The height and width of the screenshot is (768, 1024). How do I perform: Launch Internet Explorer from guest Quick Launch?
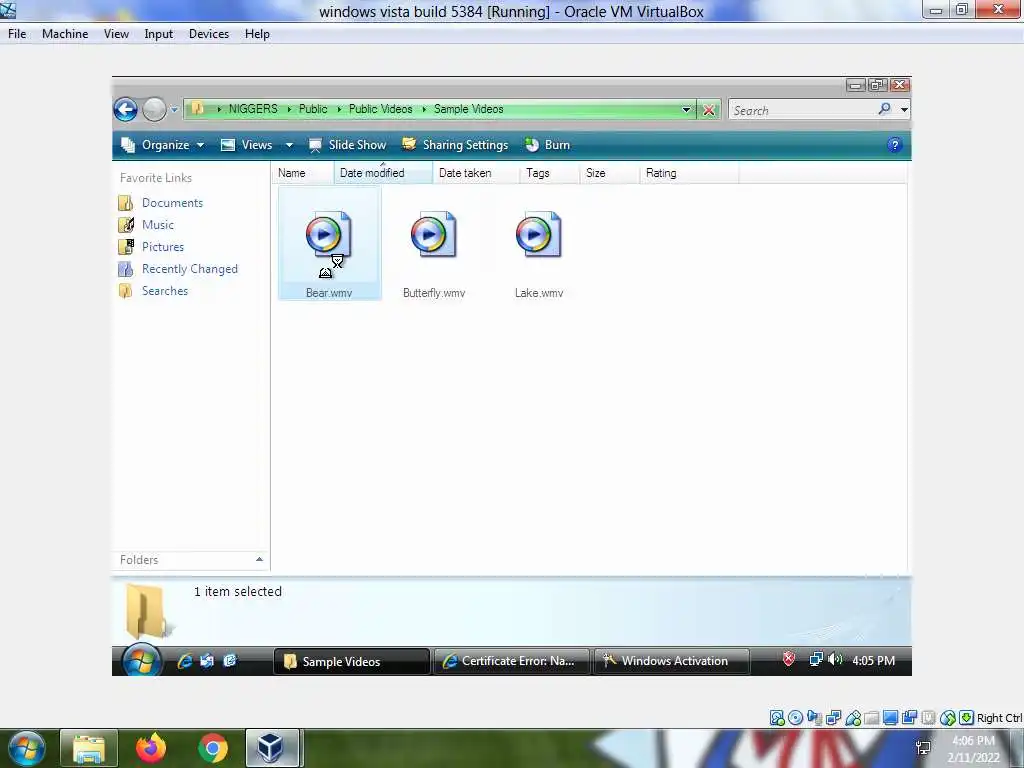tap(185, 661)
